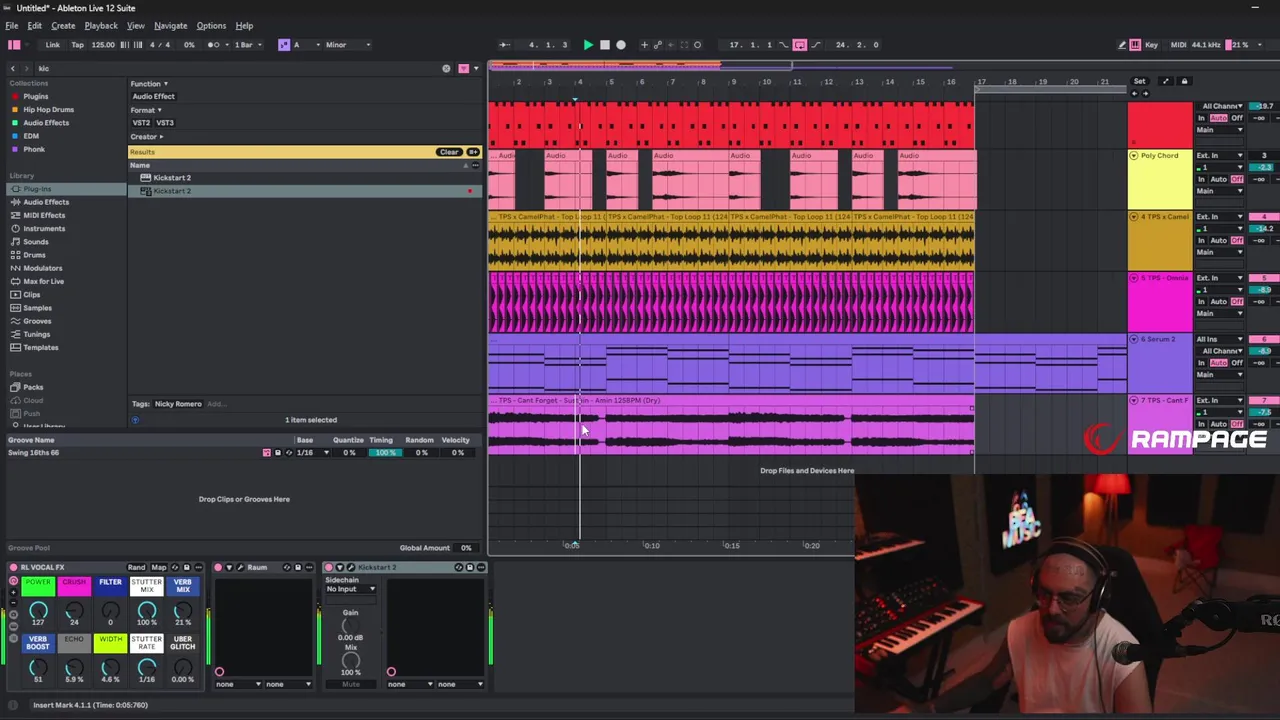Collapse the Format filter group
The height and width of the screenshot is (720, 1280).
pos(146,110)
